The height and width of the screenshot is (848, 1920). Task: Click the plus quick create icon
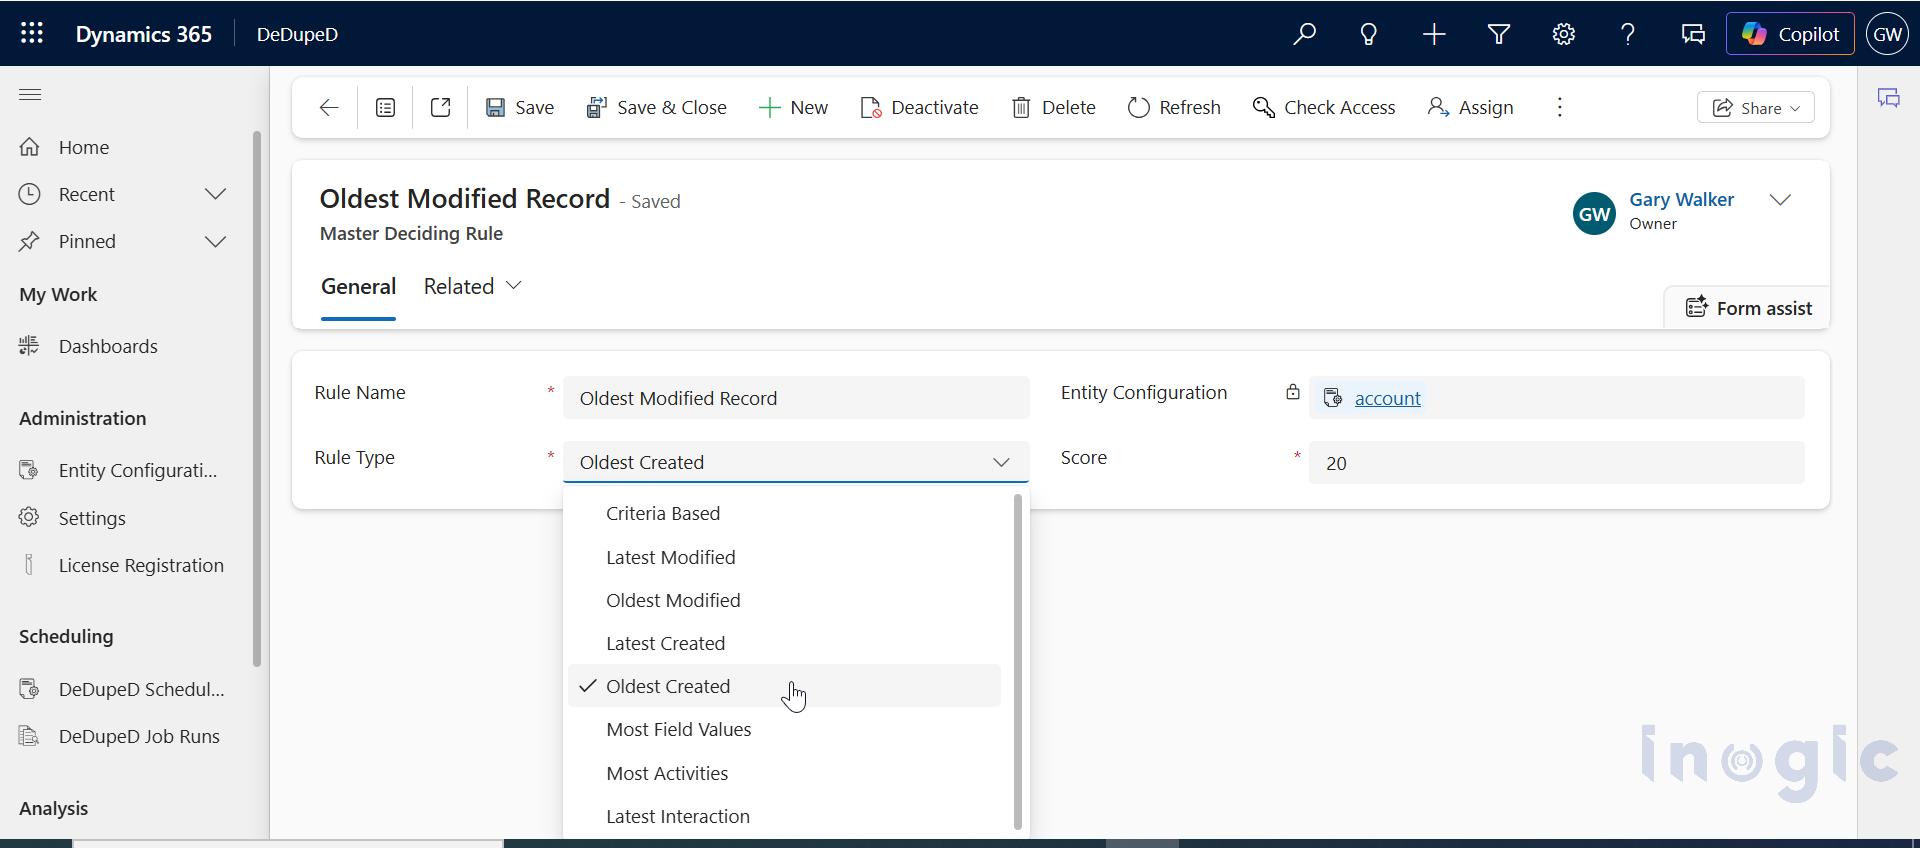pos(1434,34)
